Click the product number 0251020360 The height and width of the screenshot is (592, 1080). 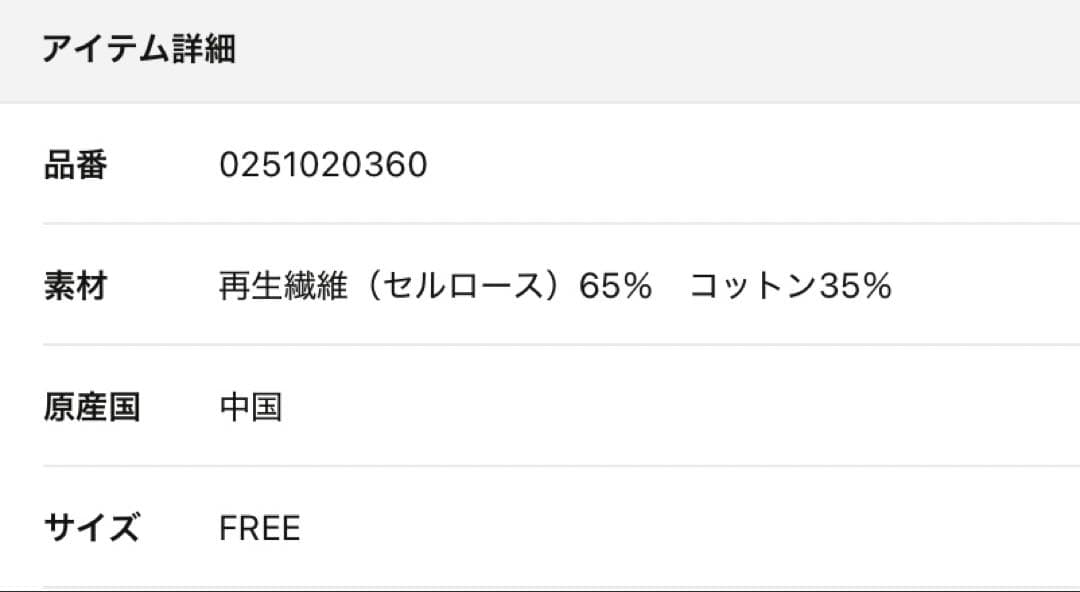pos(323,165)
